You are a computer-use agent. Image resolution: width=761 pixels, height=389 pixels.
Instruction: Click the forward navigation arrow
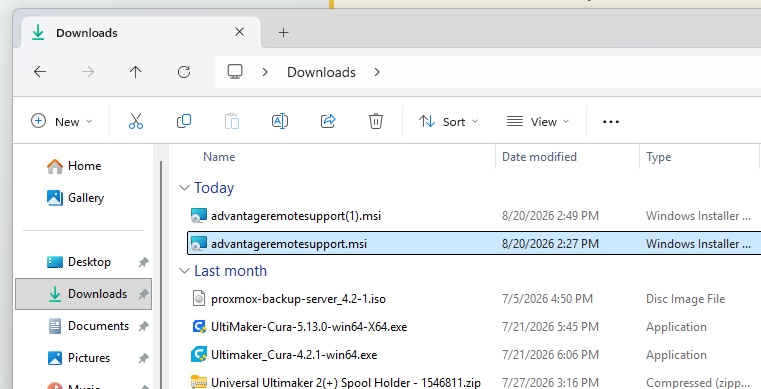coord(88,72)
